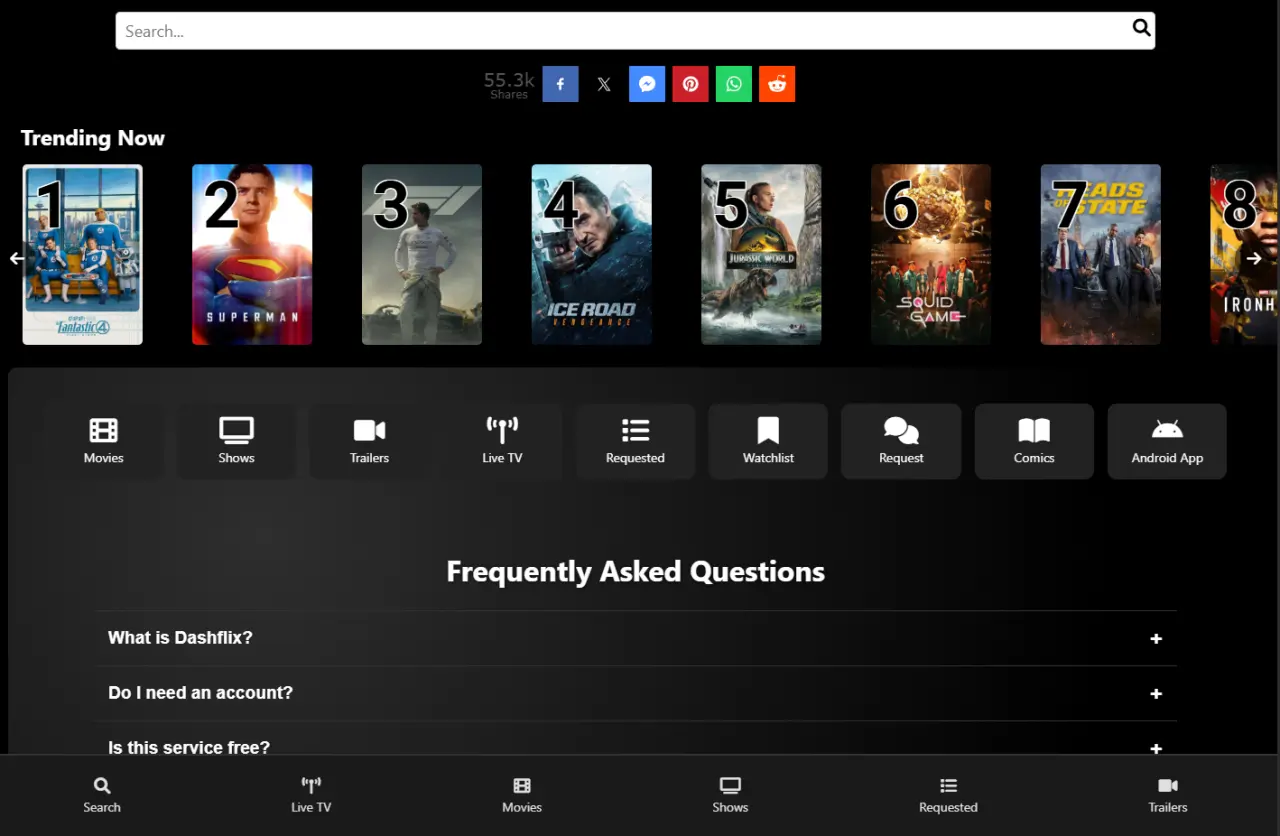Share on X (Twitter)
1280x836 pixels.
coord(604,84)
